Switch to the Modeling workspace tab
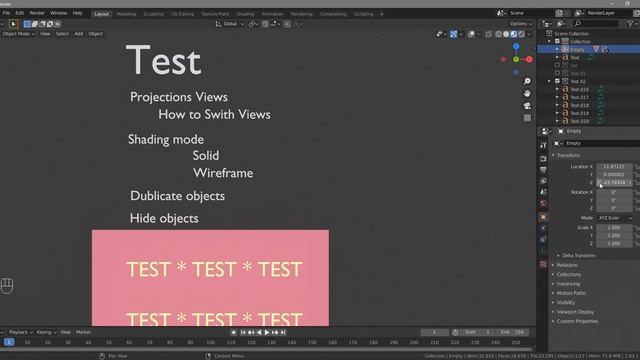Screen dimensions: 640x360 (126, 14)
